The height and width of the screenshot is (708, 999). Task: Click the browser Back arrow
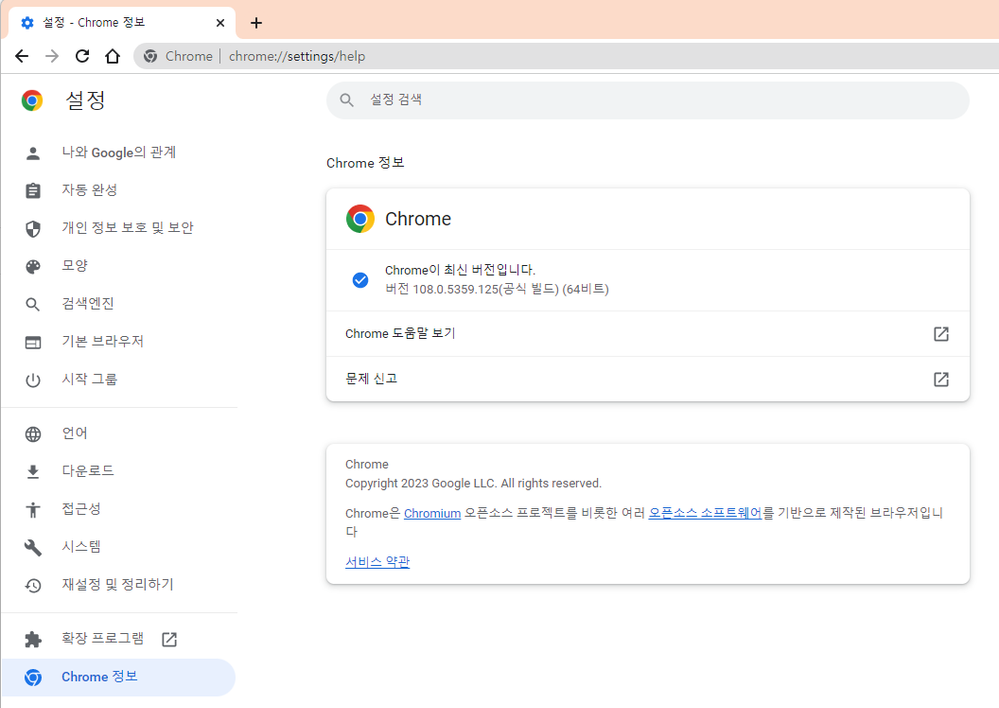tap(22, 56)
